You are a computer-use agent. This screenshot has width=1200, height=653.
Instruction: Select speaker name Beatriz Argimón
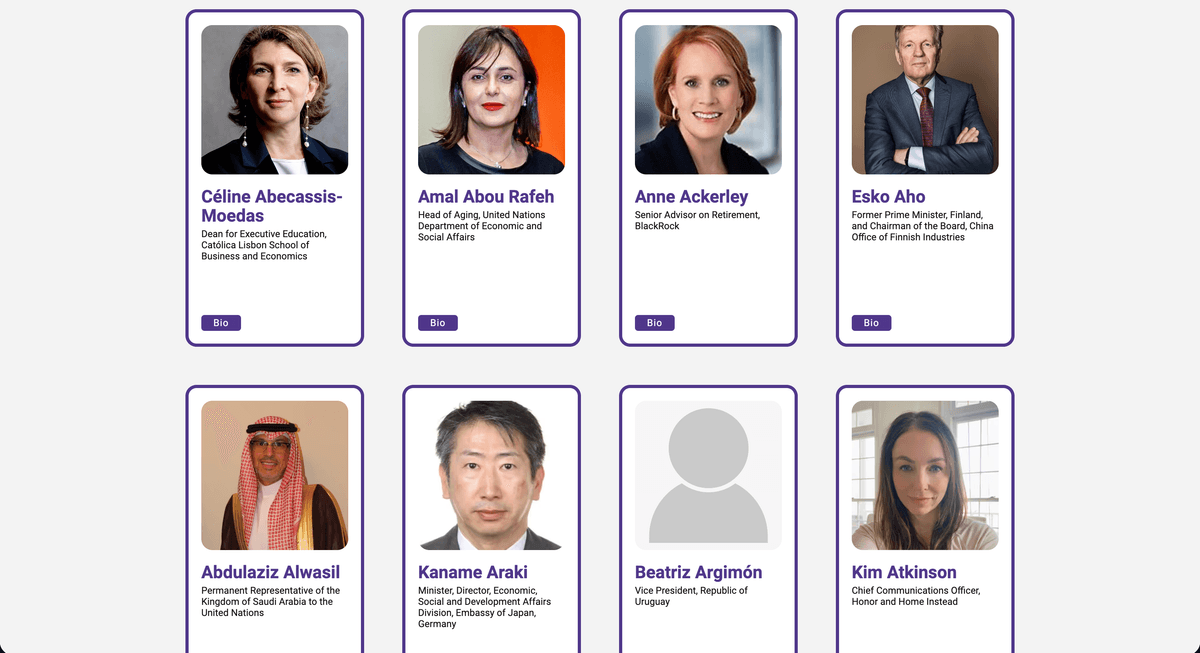698,572
